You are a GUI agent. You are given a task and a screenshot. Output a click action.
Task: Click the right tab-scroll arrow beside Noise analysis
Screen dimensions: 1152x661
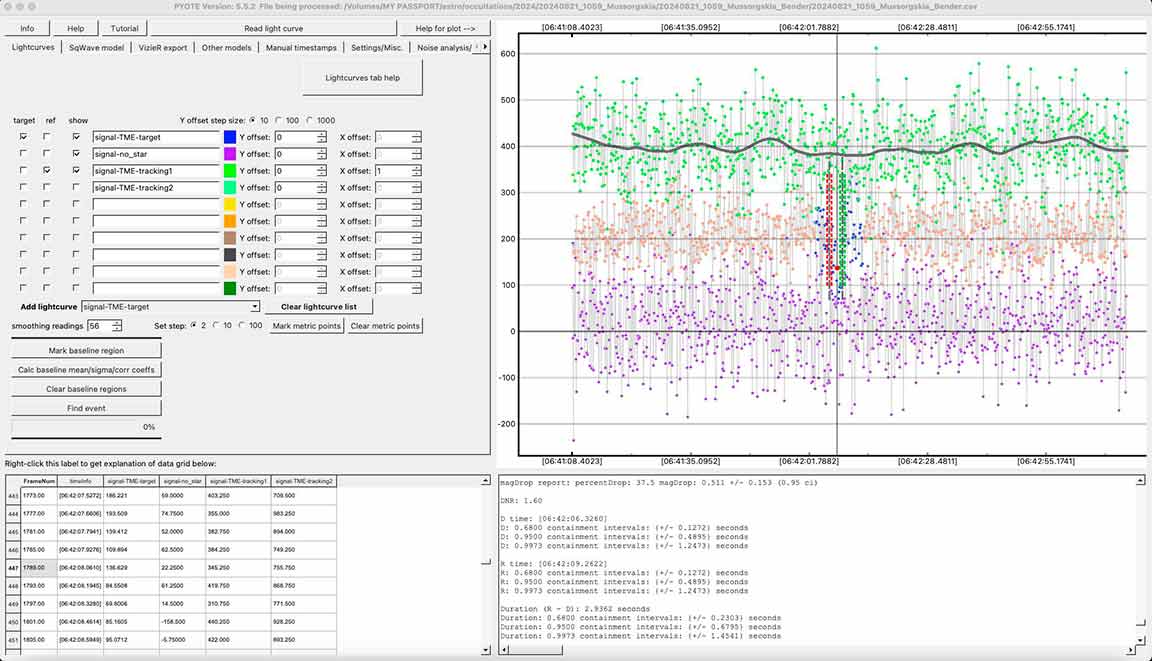coord(484,47)
